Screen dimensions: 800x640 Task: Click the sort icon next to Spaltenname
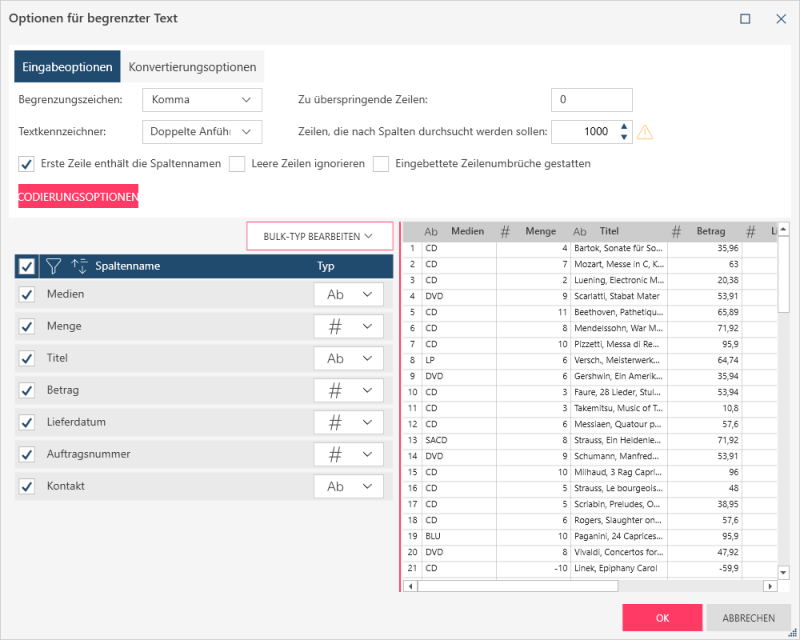tap(80, 266)
